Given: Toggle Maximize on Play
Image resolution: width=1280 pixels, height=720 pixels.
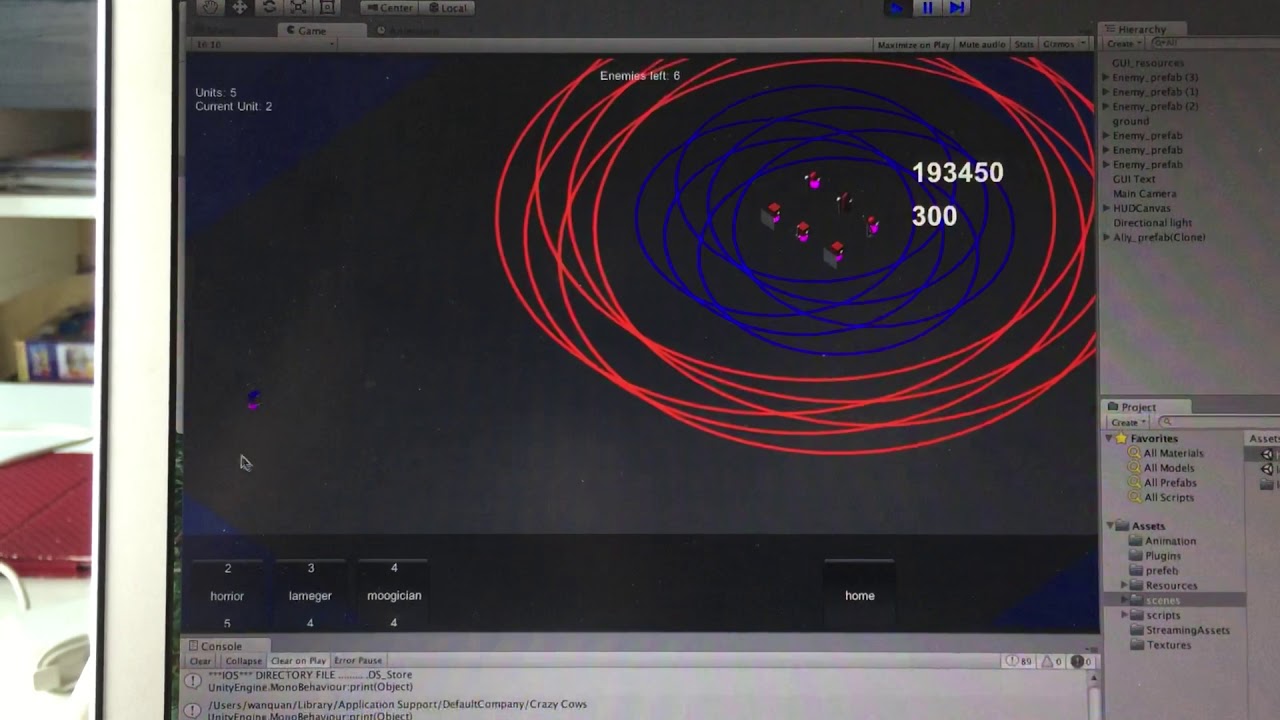Looking at the screenshot, I should (x=913, y=45).
